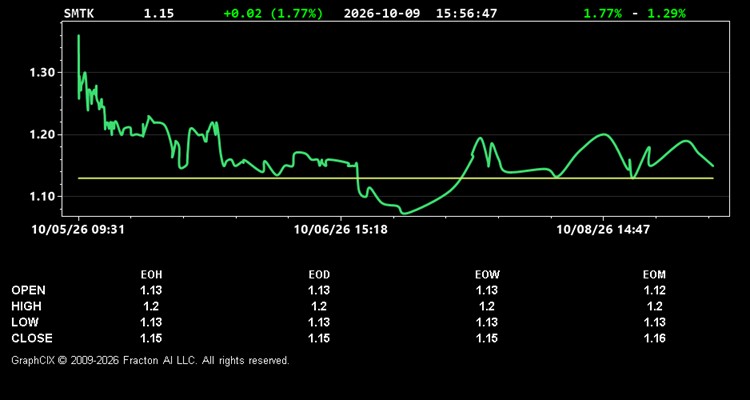
Task: Click the GraphCIX copyright notice
Action: click(150, 360)
